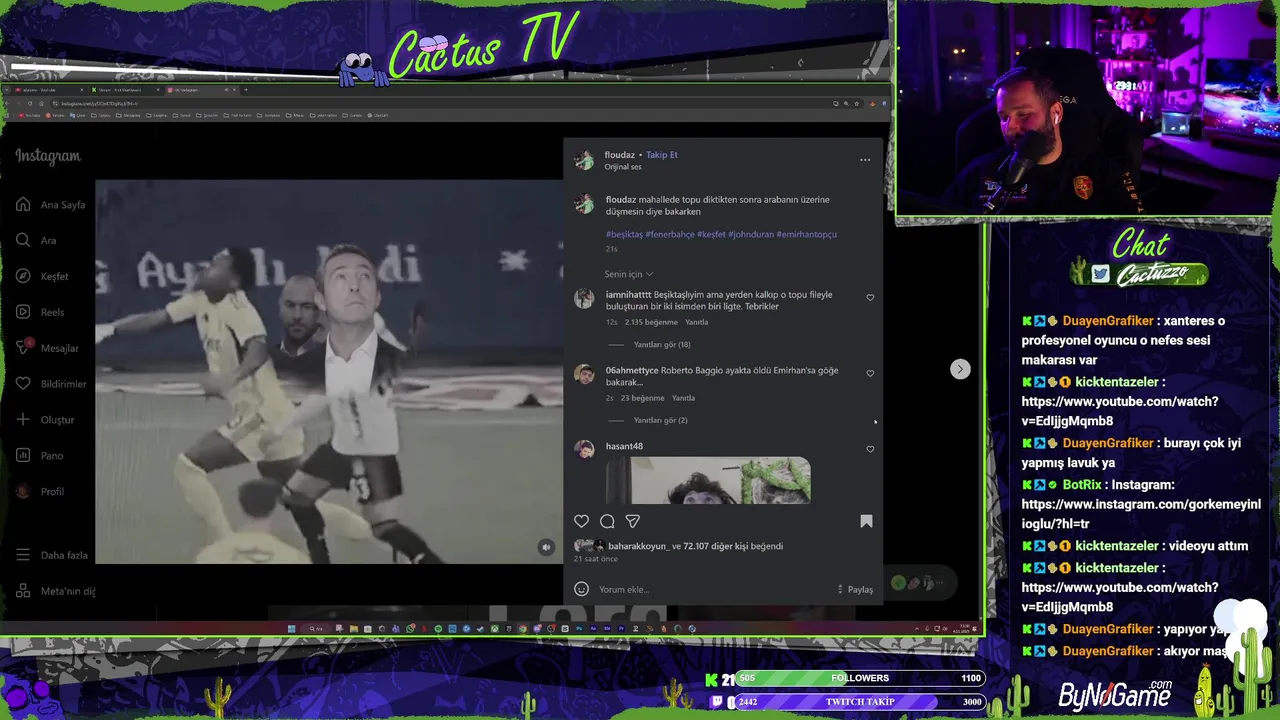Screen dimensions: 1280x720
Task: Show Bildirimler notifications
Action: pyautogui.click(x=51, y=384)
